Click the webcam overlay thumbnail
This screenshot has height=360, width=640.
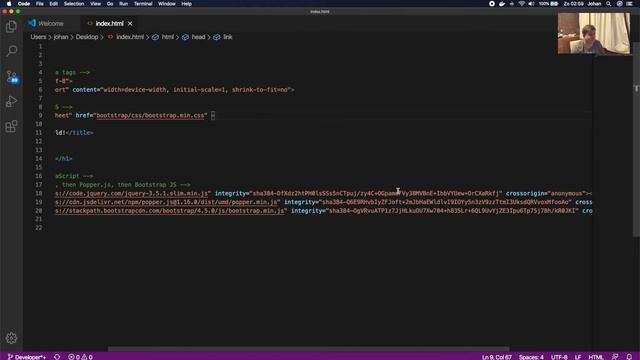(594, 33)
